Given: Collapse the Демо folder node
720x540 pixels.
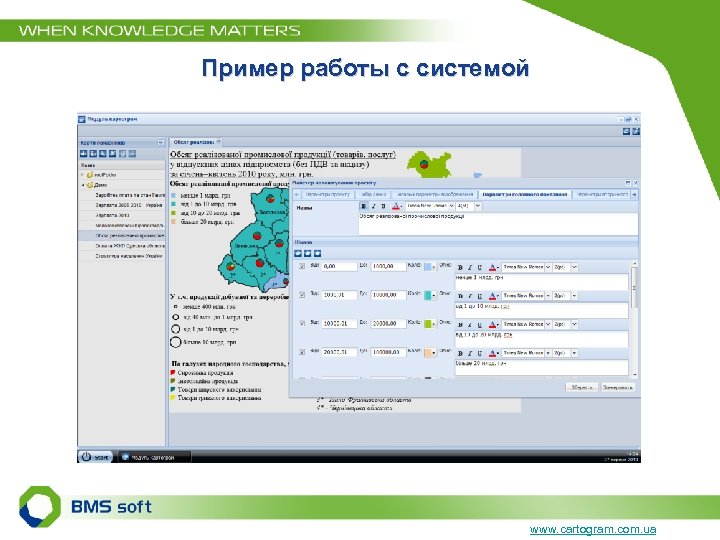Looking at the screenshot, I should (83, 185).
